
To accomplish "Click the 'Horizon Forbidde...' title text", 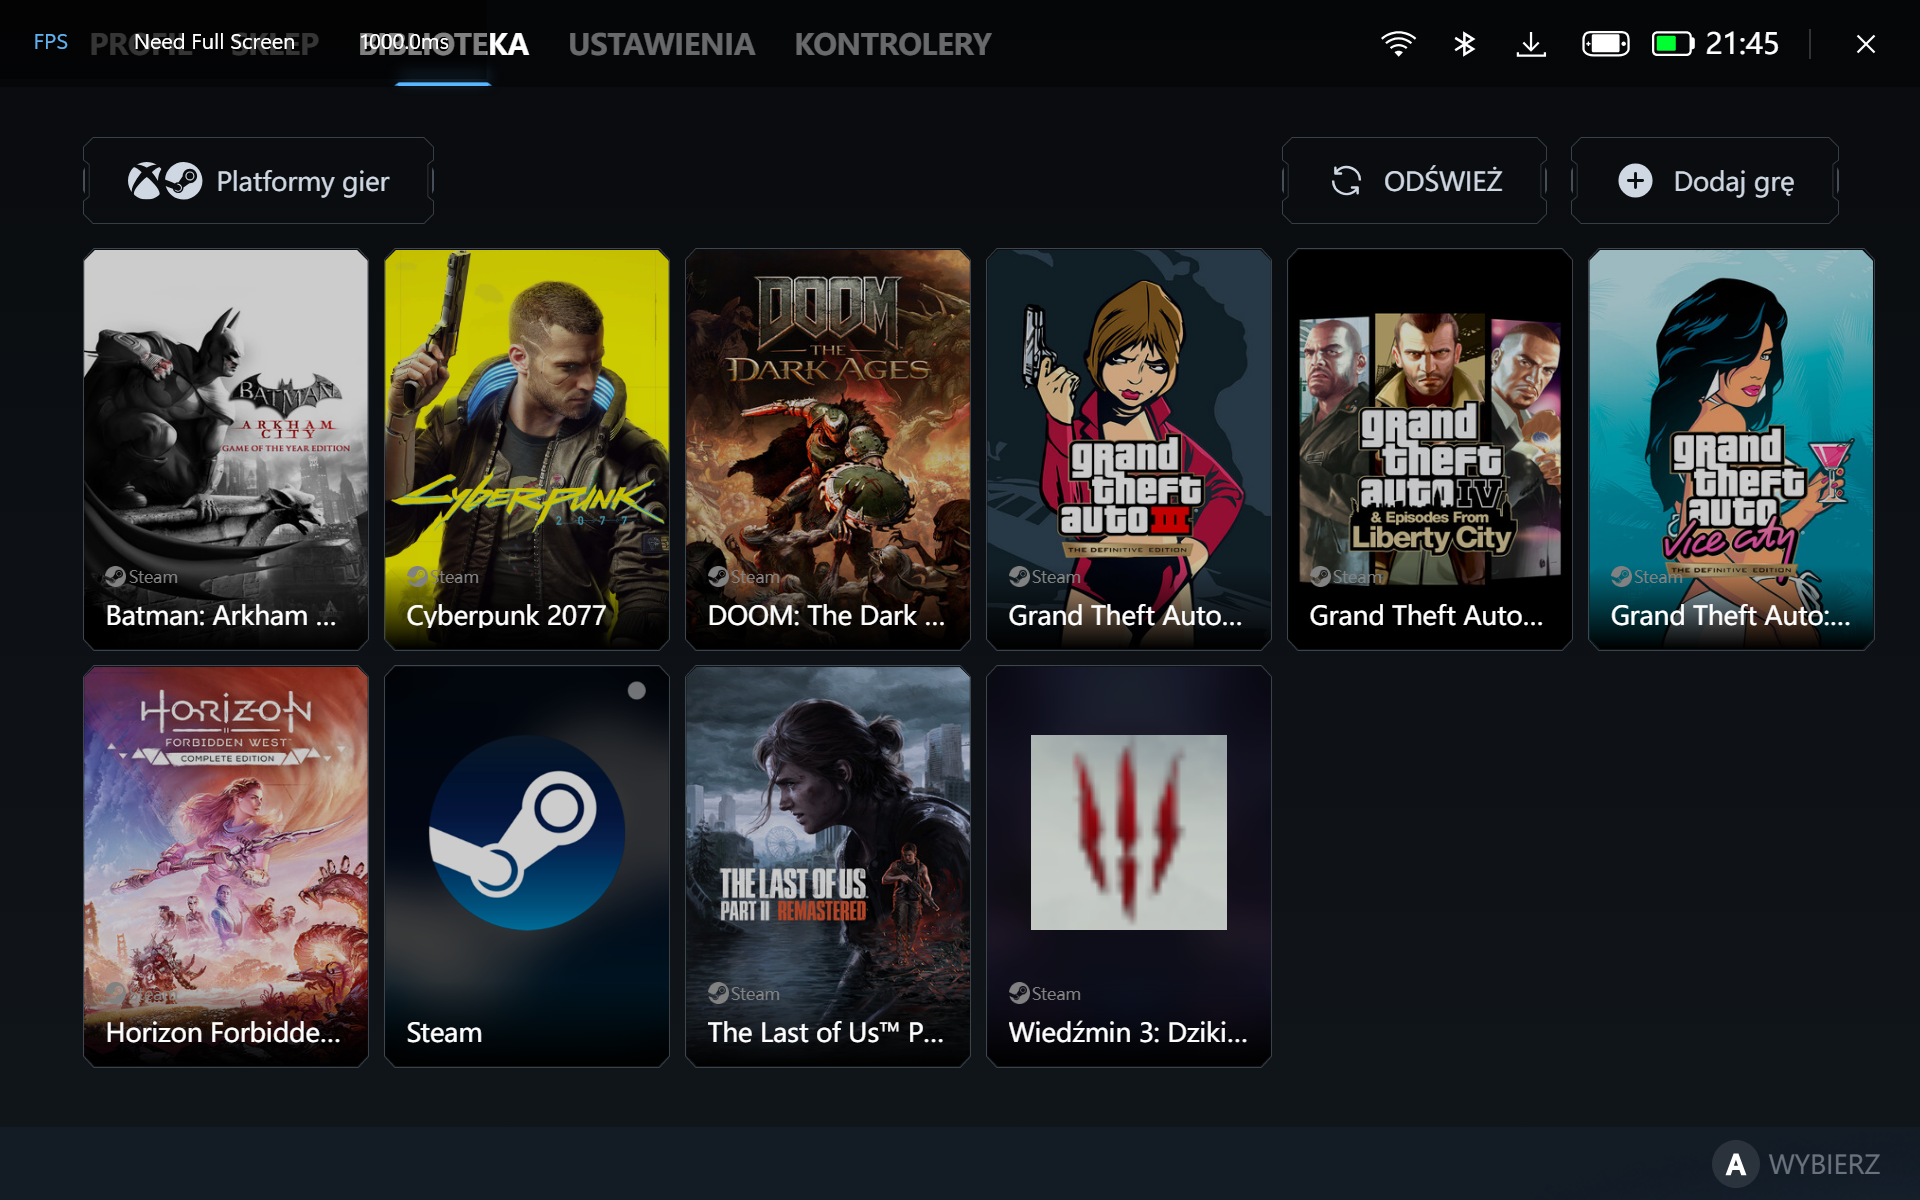I will (x=223, y=1033).
